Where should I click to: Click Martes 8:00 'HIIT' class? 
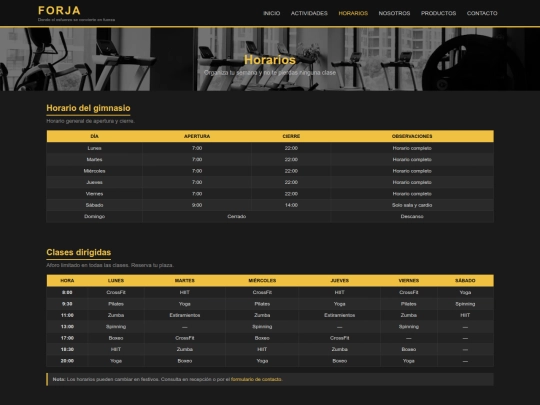pyautogui.click(x=185, y=292)
